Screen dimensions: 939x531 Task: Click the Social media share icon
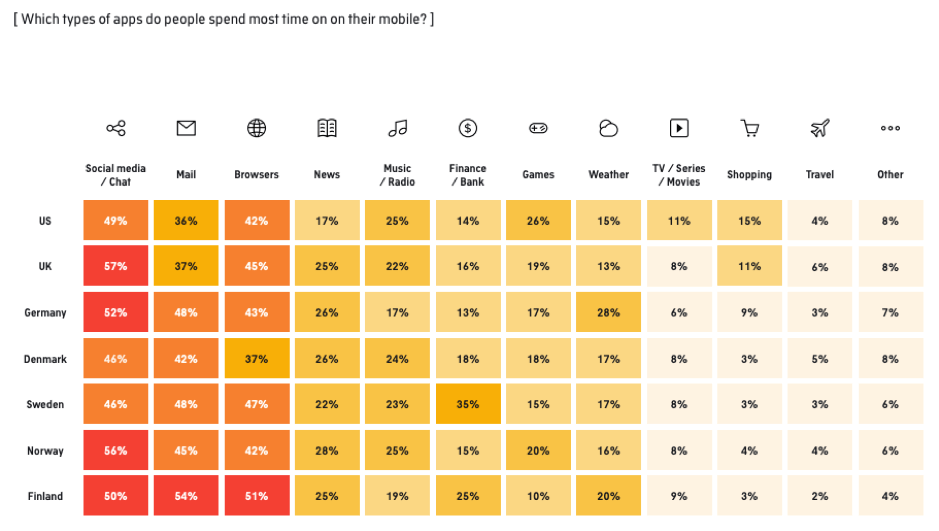(116, 128)
